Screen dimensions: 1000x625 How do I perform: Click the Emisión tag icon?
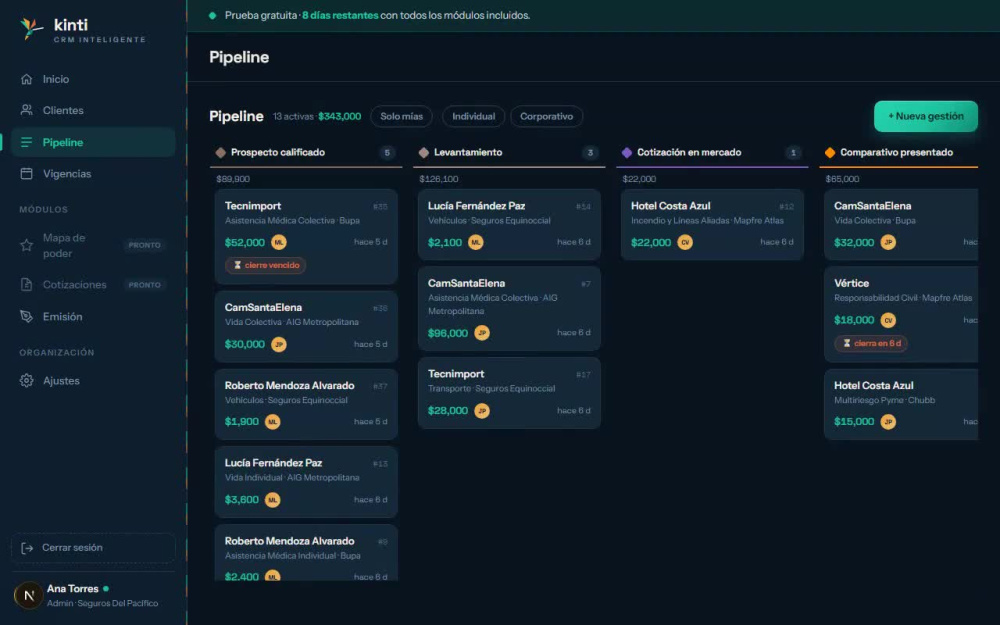click(26, 316)
